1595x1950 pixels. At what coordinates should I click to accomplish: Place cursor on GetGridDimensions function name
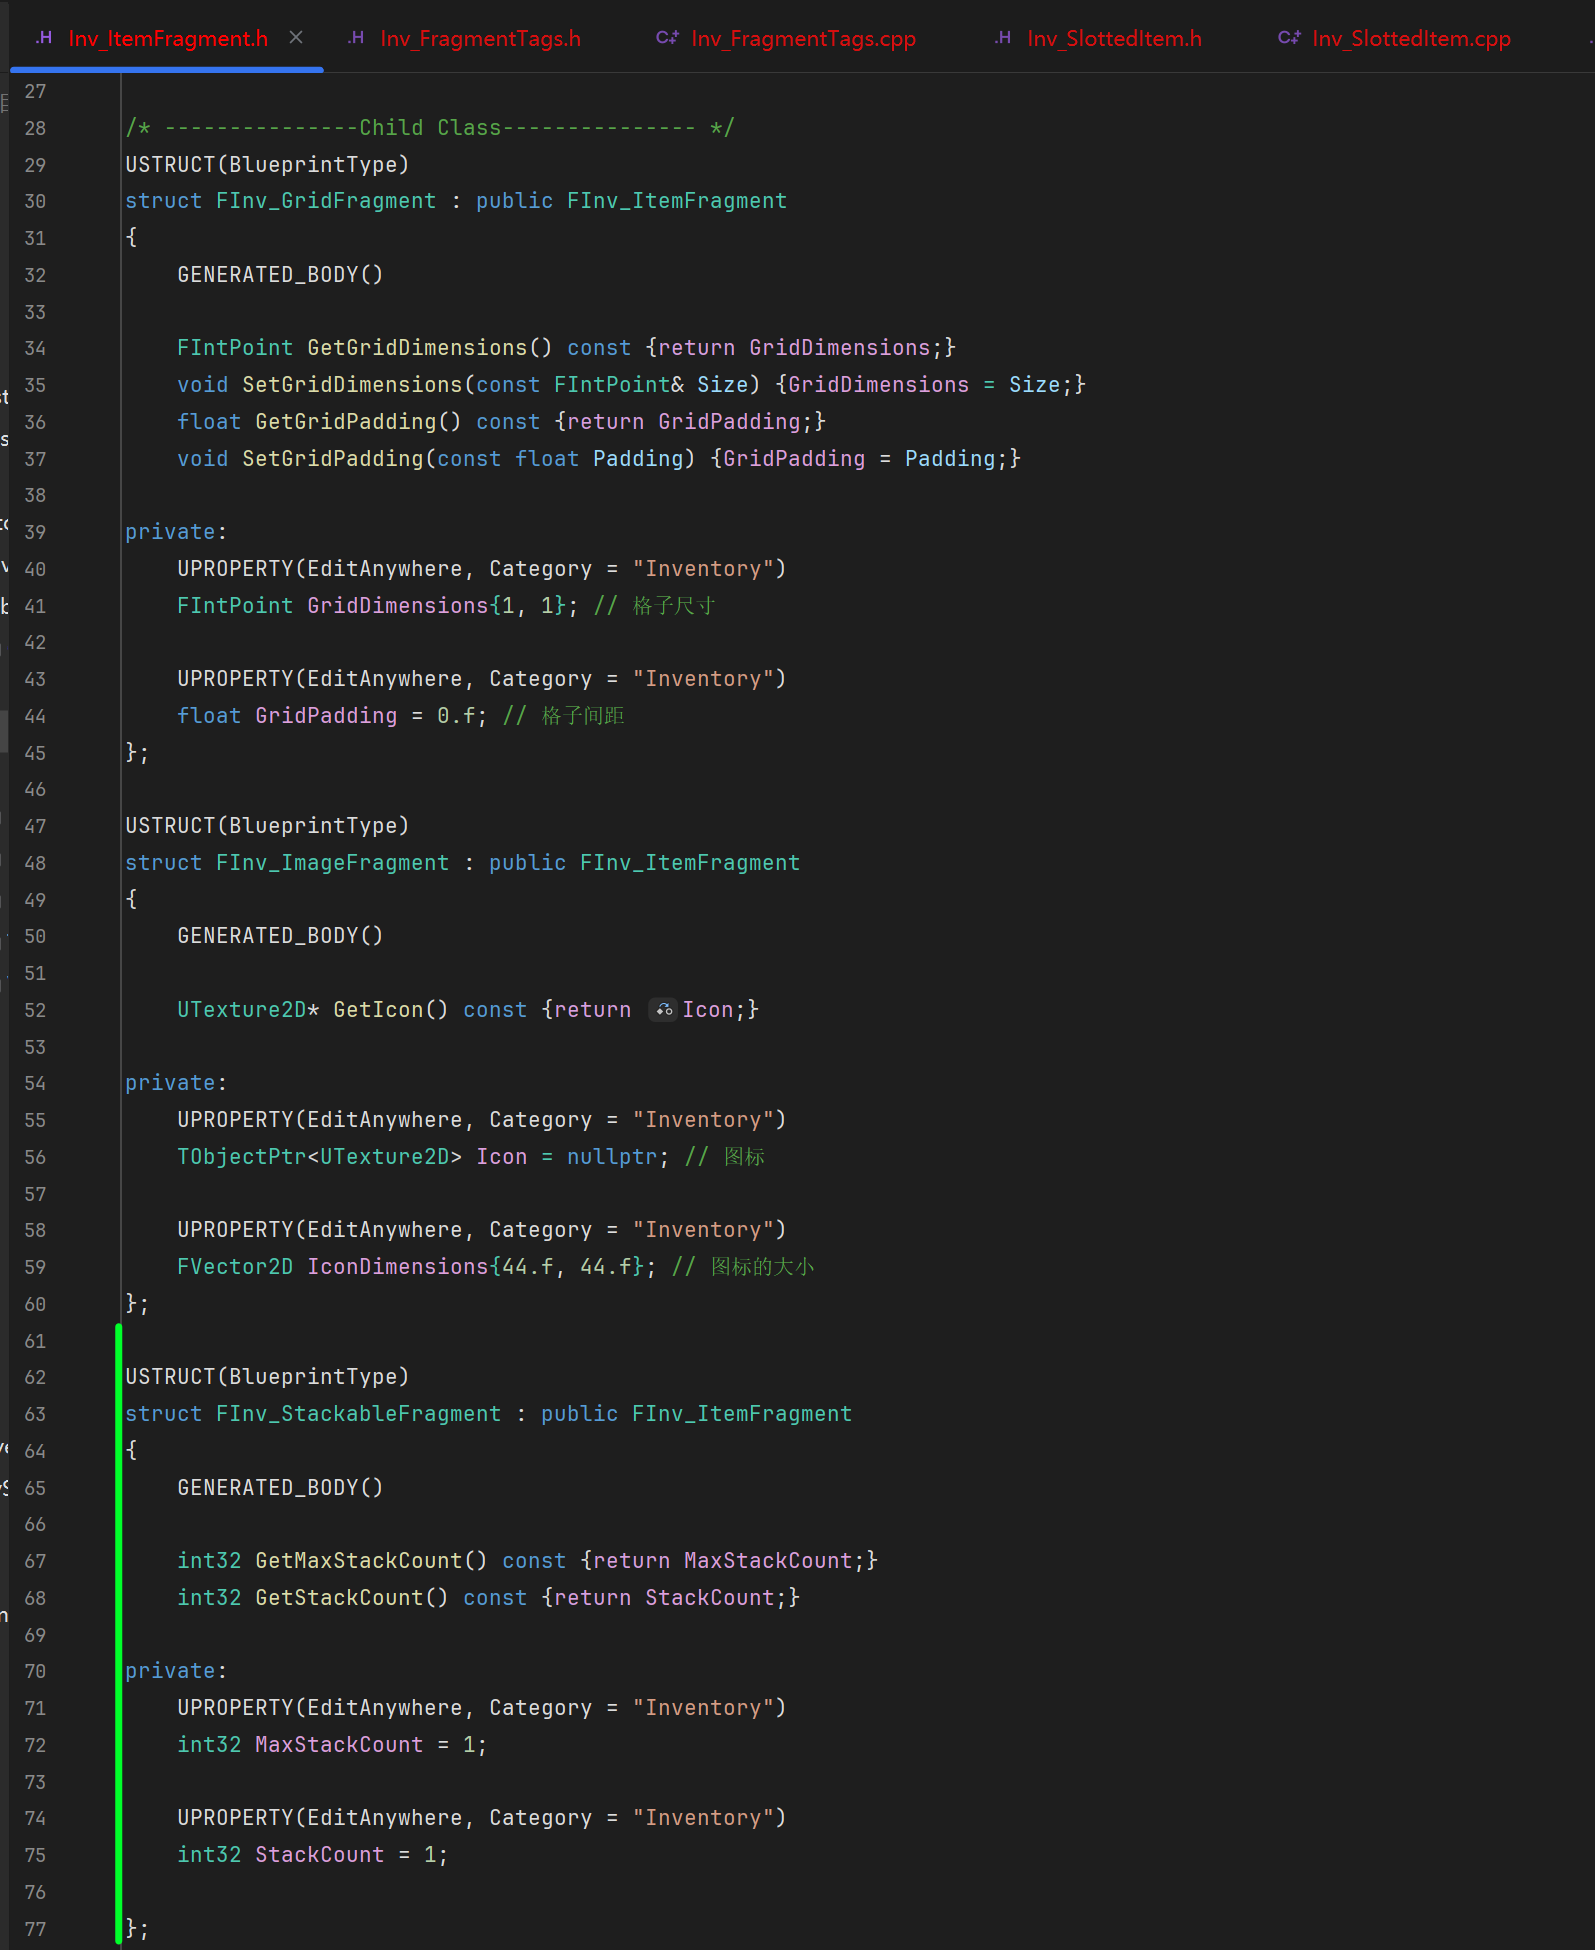pos(417,348)
